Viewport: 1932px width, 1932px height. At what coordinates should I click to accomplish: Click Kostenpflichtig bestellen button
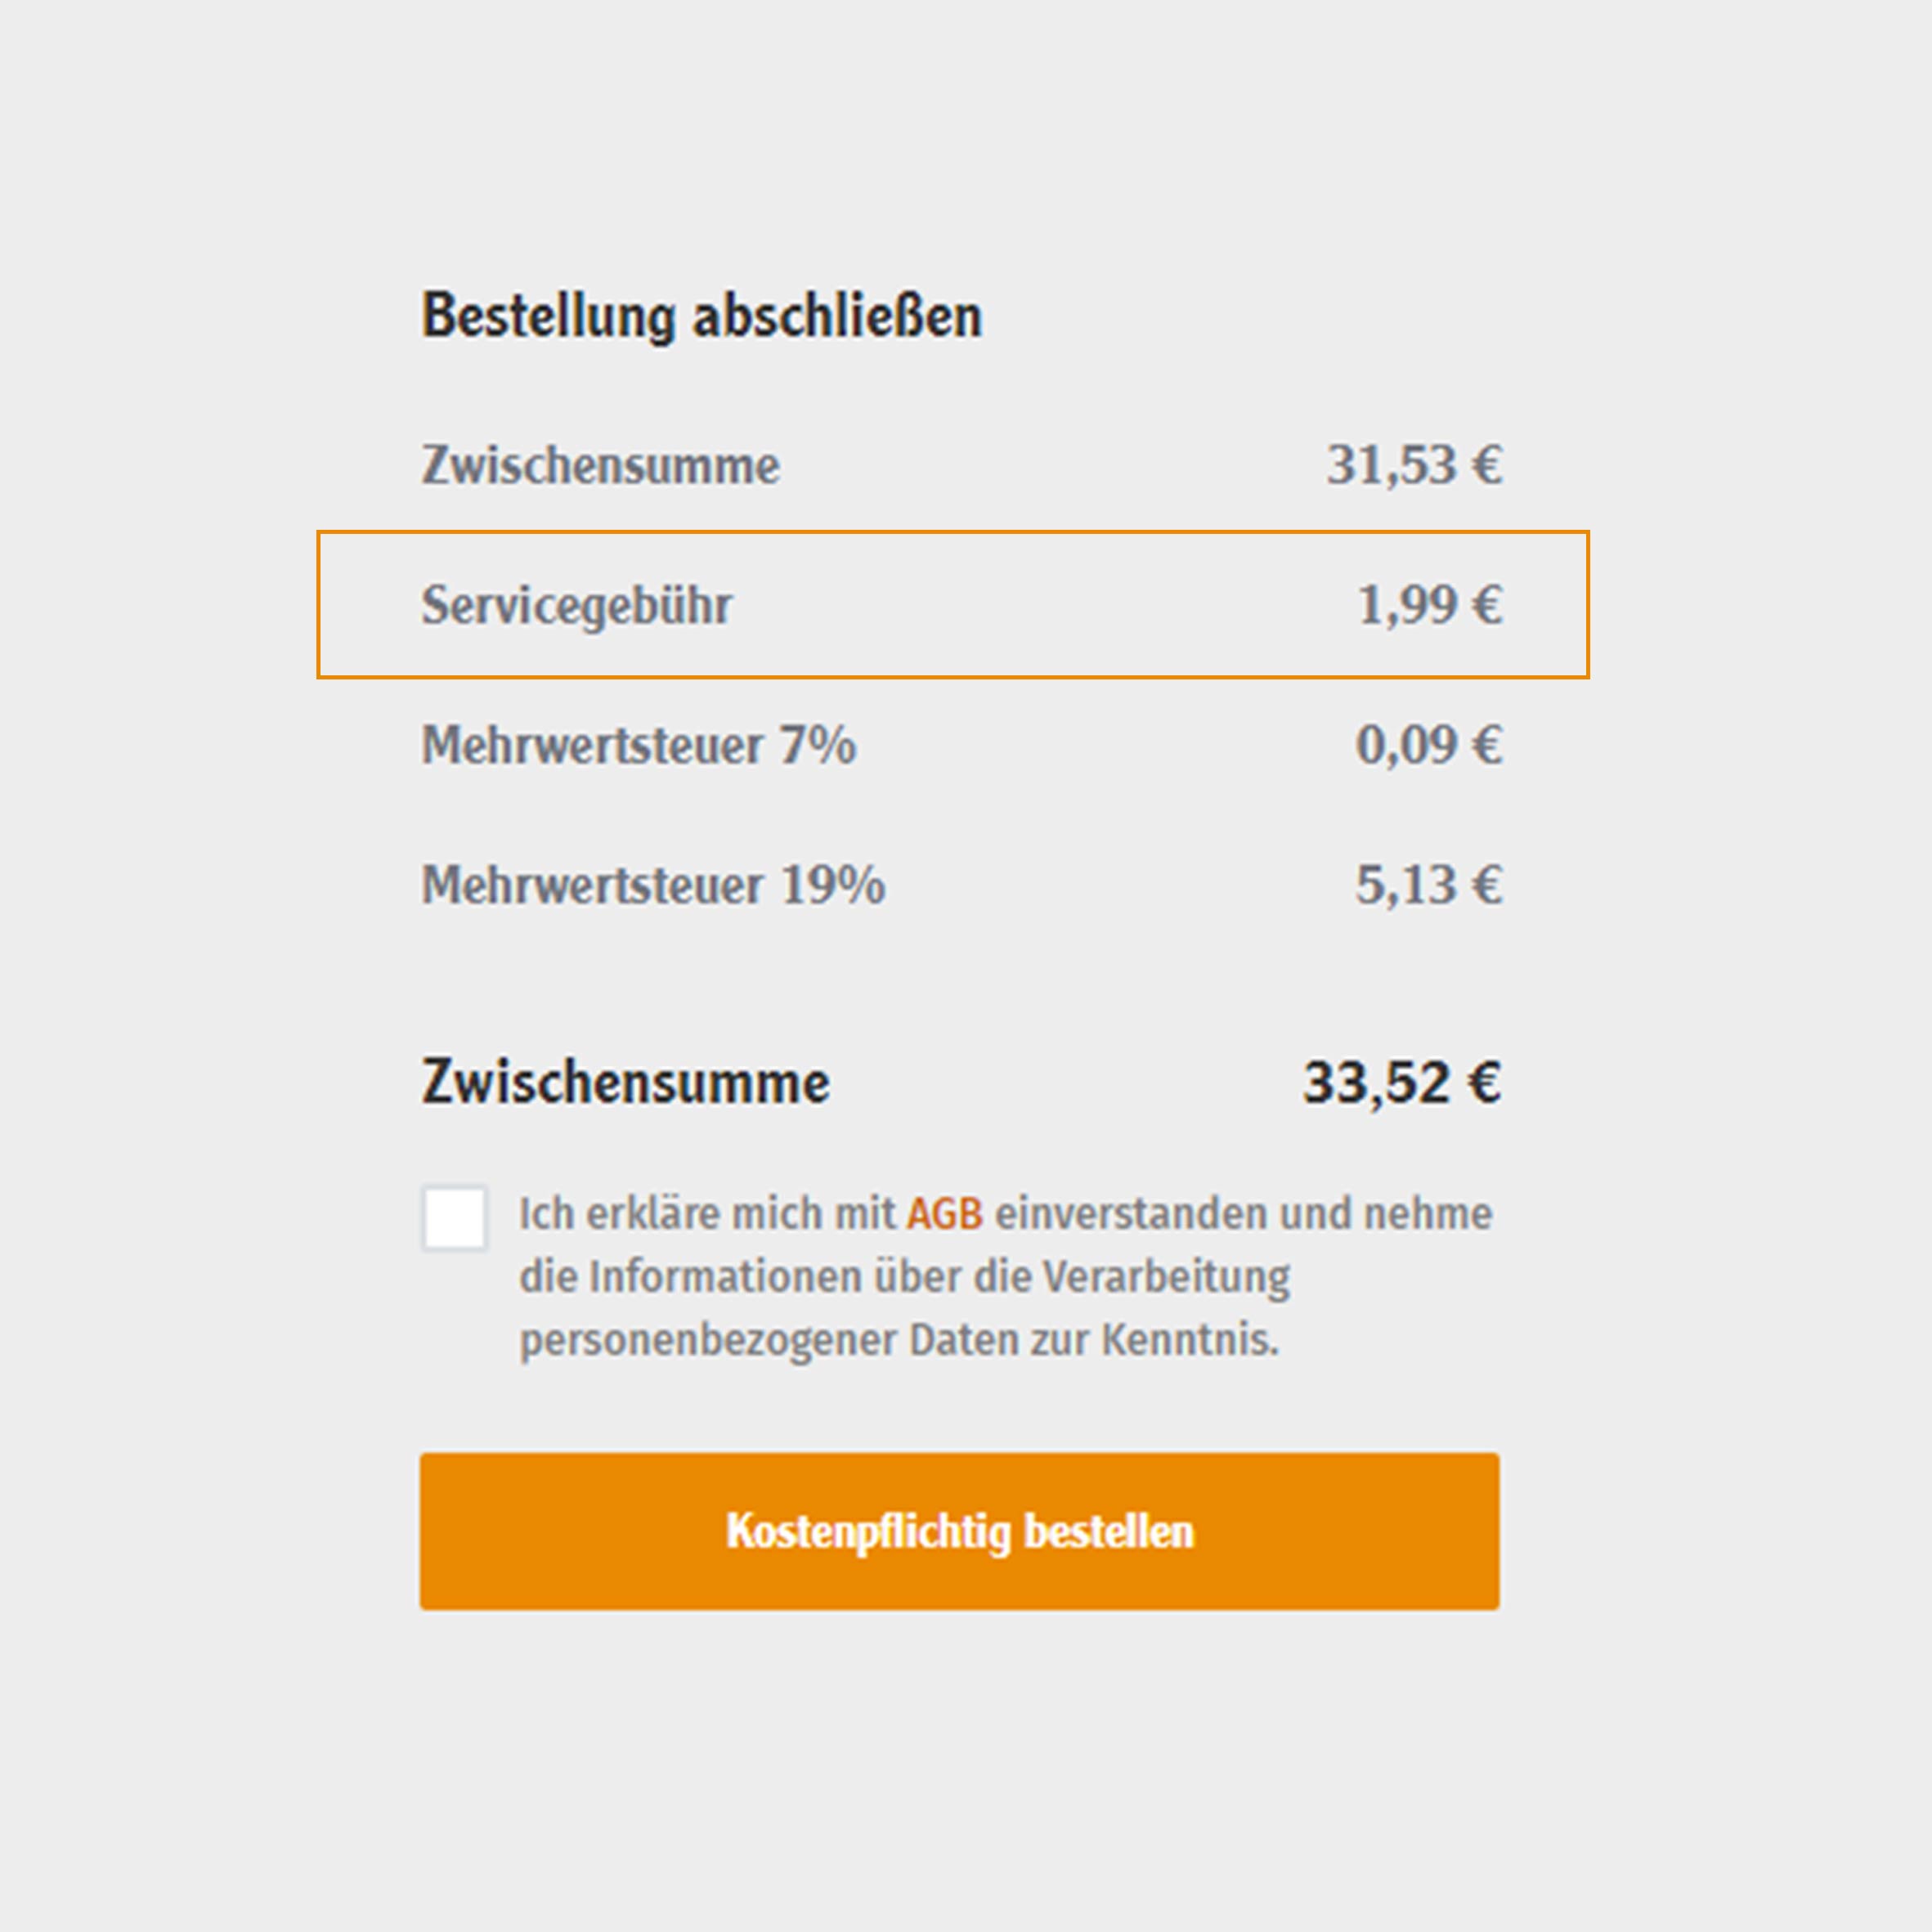(960, 1531)
